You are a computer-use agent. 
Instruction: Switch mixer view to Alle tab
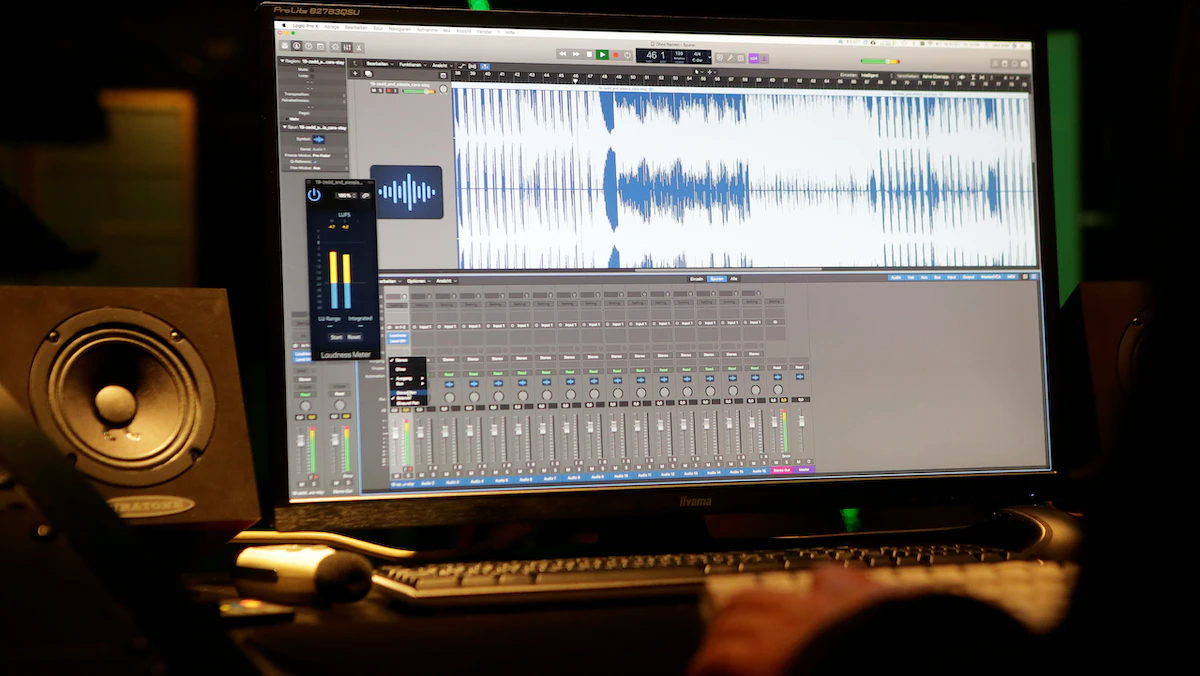[x=733, y=279]
